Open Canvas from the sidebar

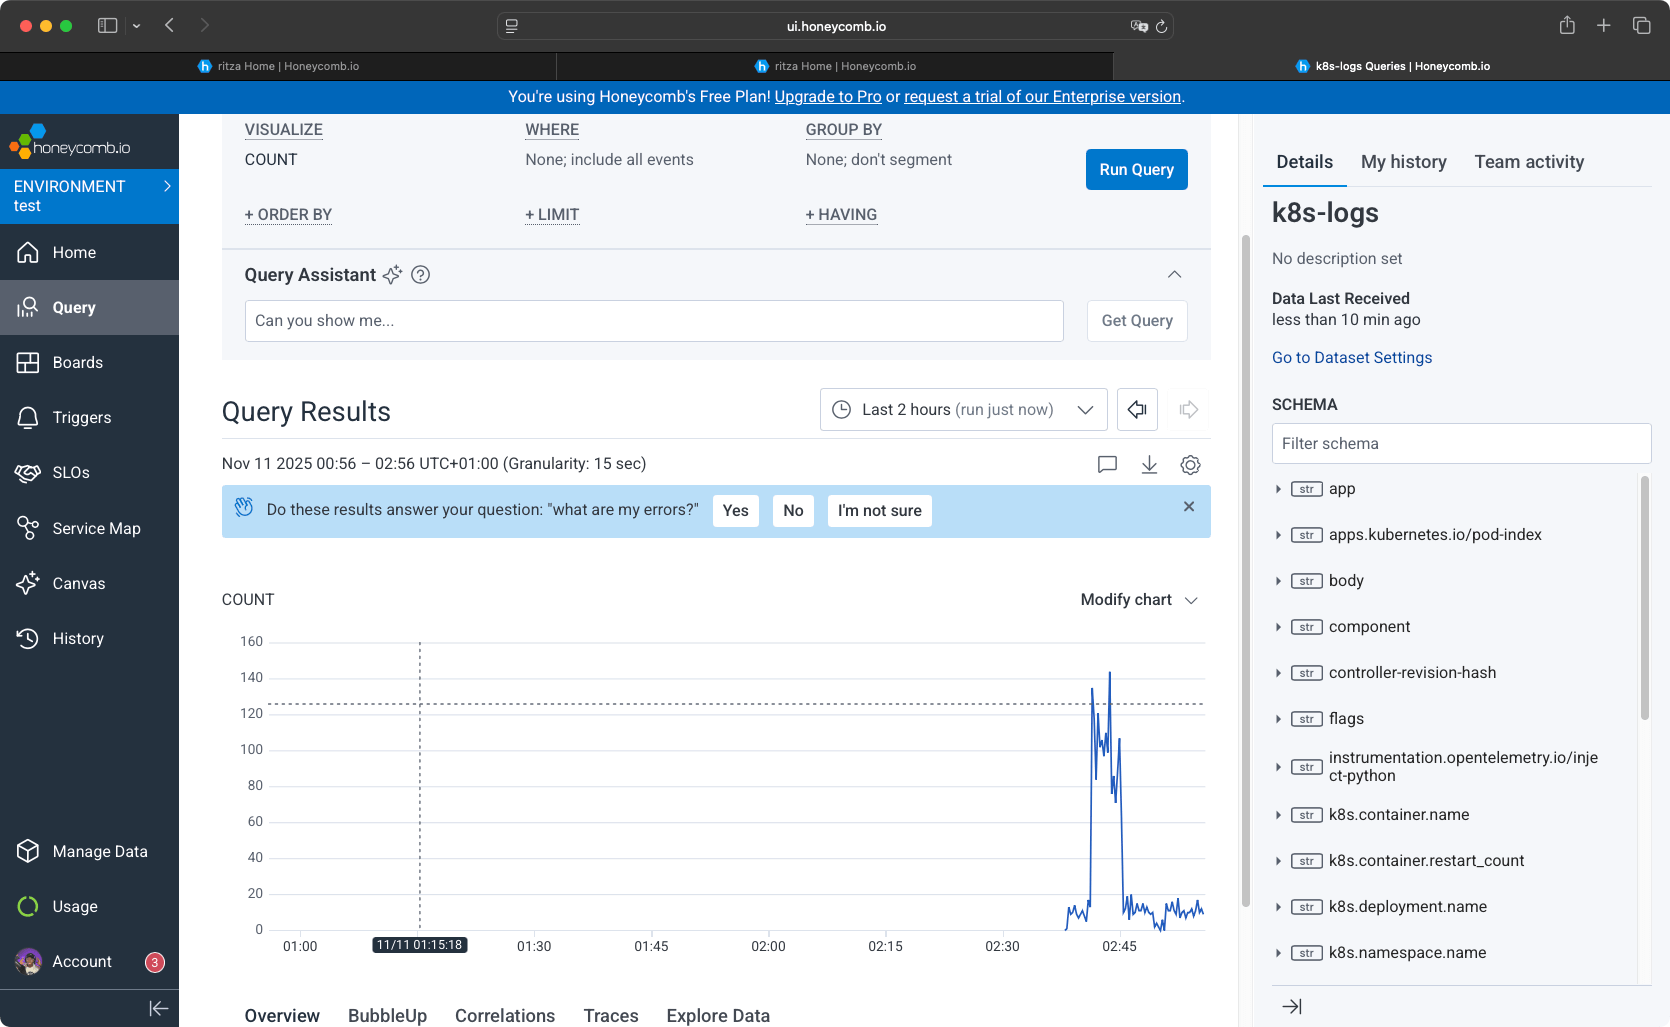click(78, 583)
